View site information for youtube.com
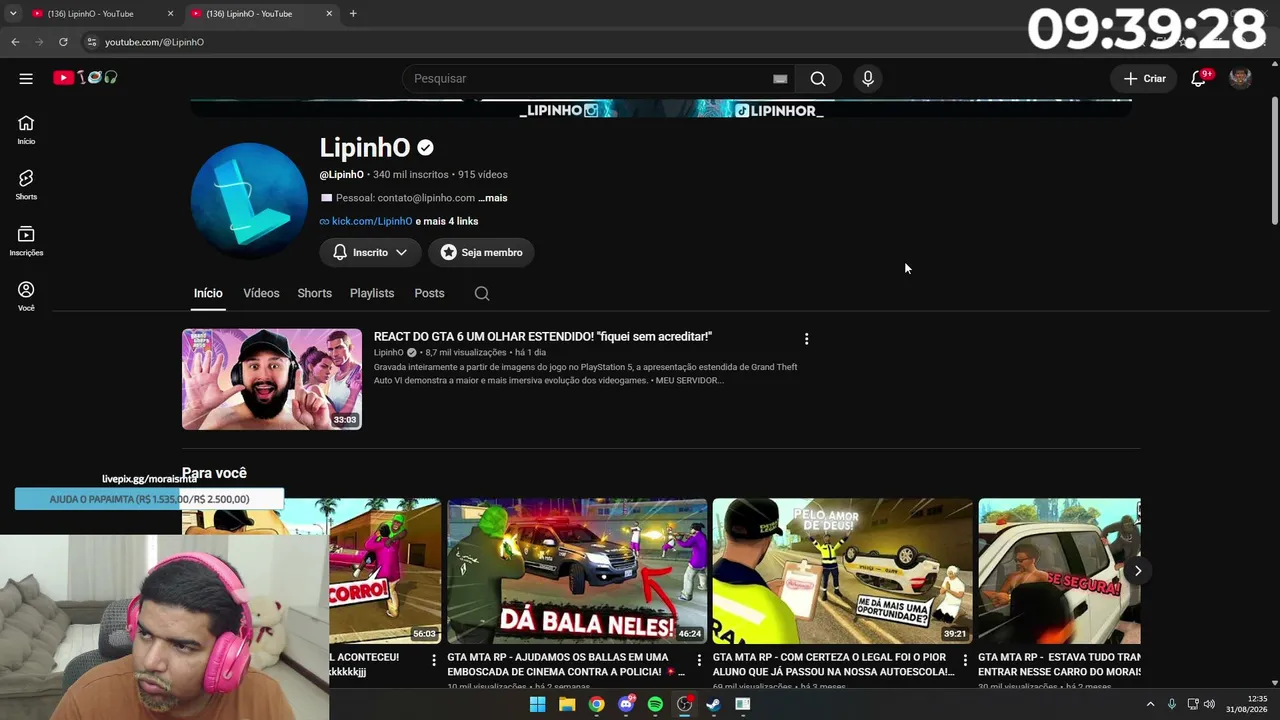 point(91,42)
